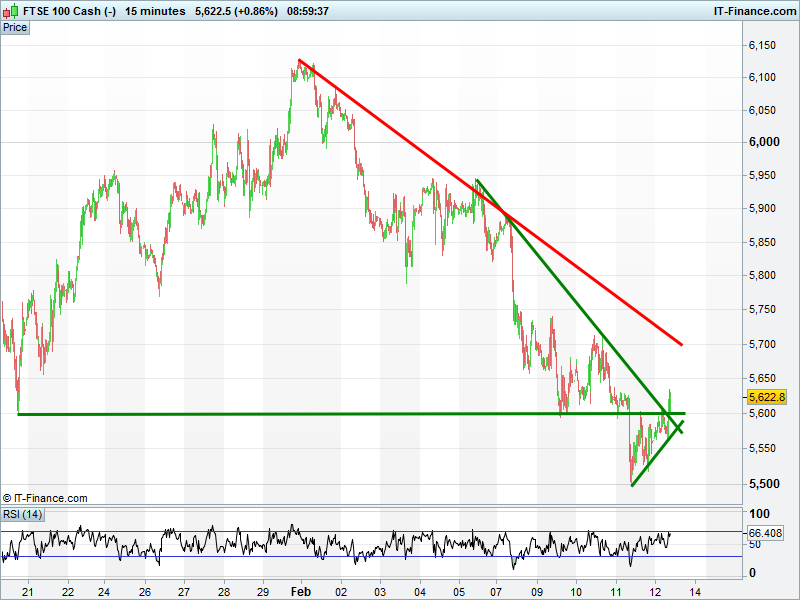The width and height of the screenshot is (800, 600).
Task: Open the Price panel tab
Action: 15,27
